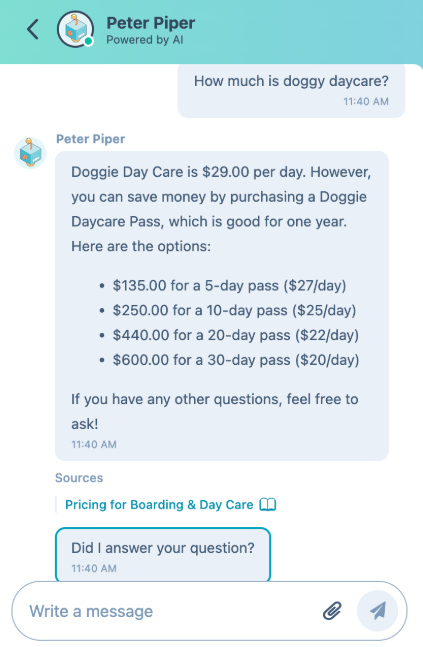Open the Peter Piper avatar in the header

pyautogui.click(x=75, y=29)
